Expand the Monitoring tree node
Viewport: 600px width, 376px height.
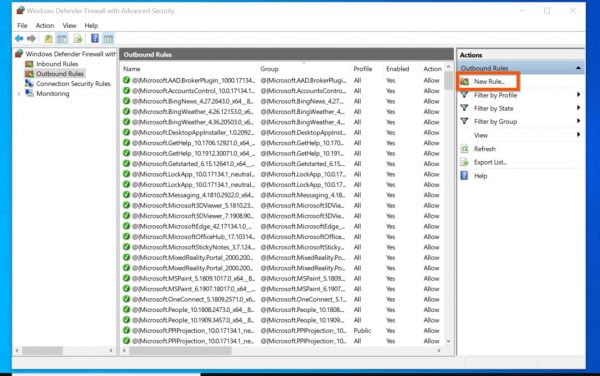[x=19, y=94]
